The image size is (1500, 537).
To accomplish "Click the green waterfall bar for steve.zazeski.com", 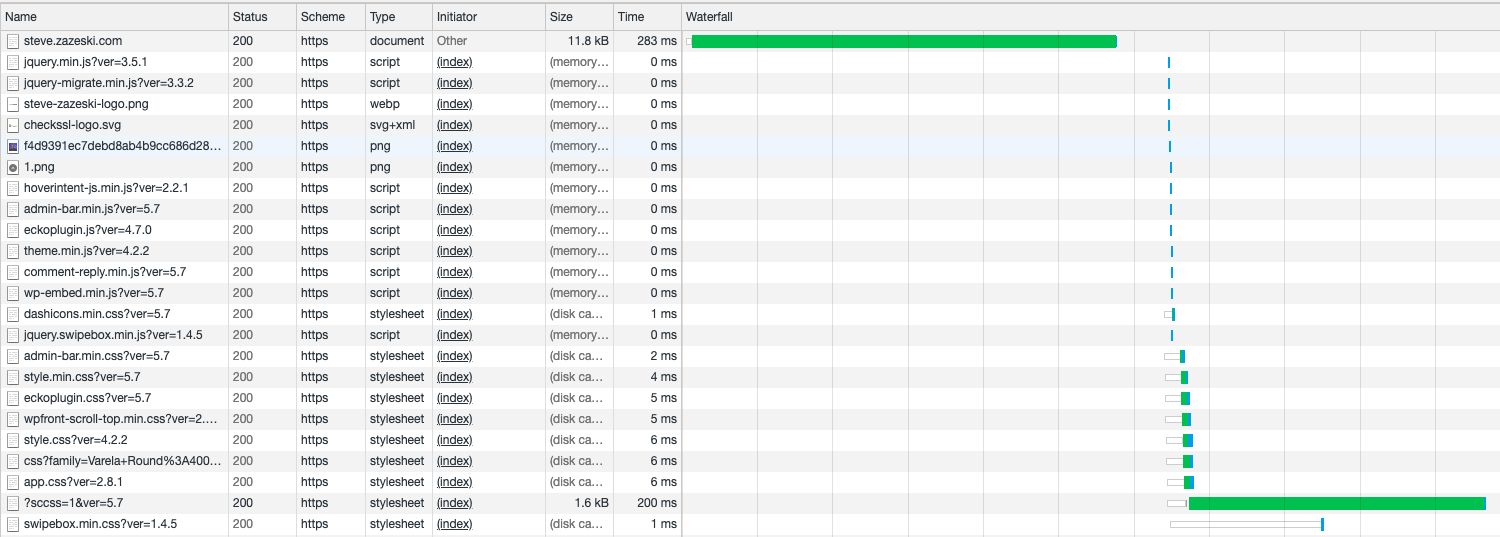I will pos(903,41).
